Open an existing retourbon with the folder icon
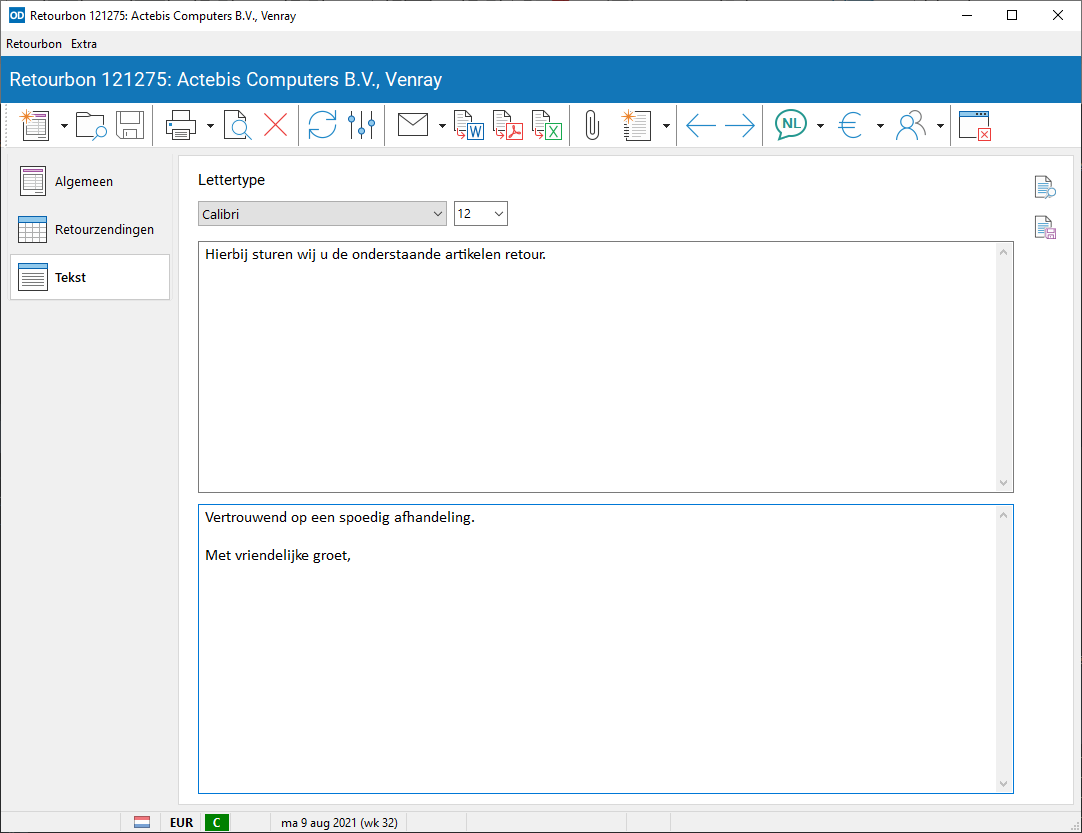 click(90, 126)
